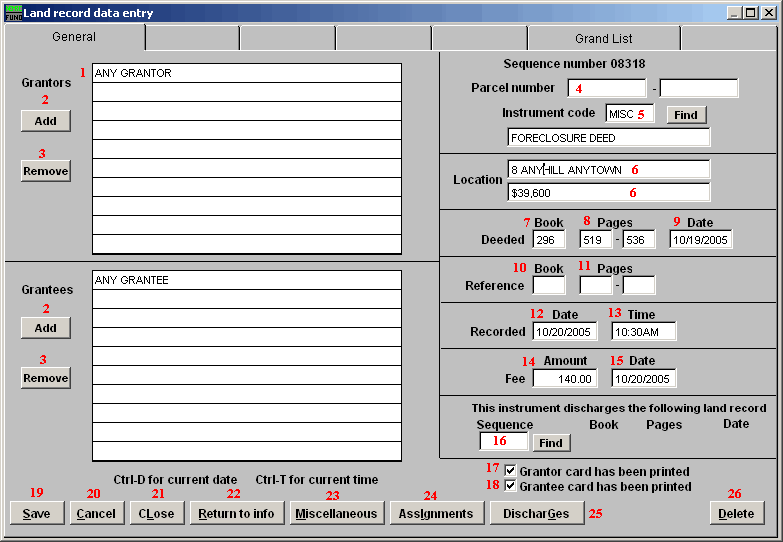The width and height of the screenshot is (783, 542).
Task: Save the land record
Action: pos(37,513)
